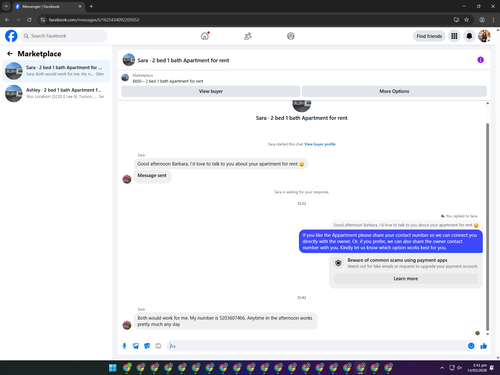Click the listing thumbnail in the chat header
The height and width of the screenshot is (375, 500).
[129, 60]
